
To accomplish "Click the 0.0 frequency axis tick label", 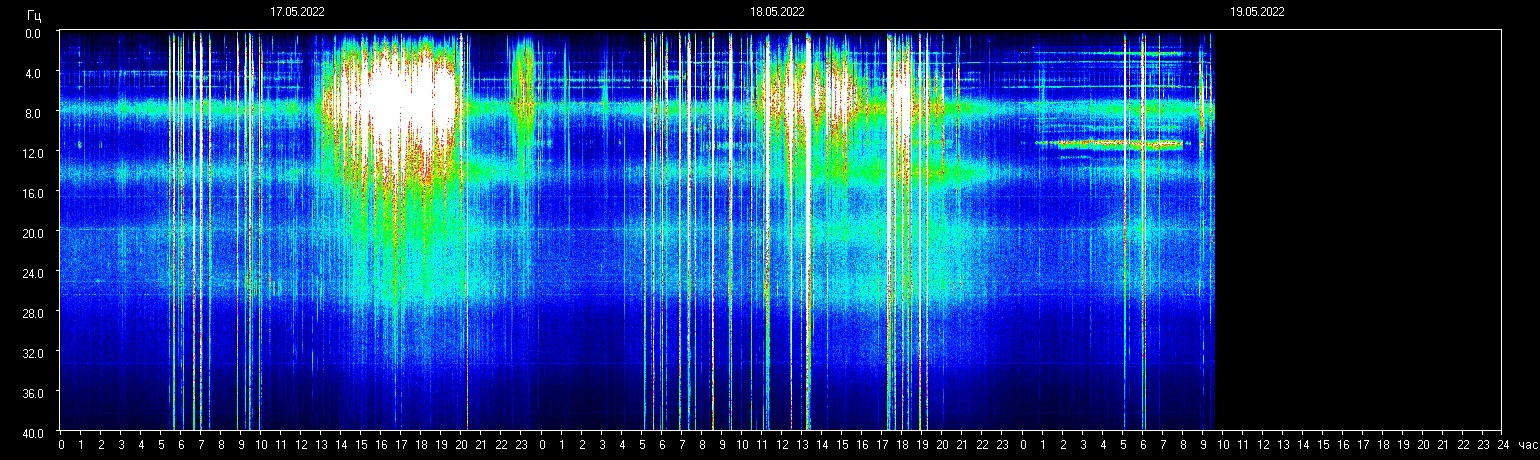I will click(34, 33).
